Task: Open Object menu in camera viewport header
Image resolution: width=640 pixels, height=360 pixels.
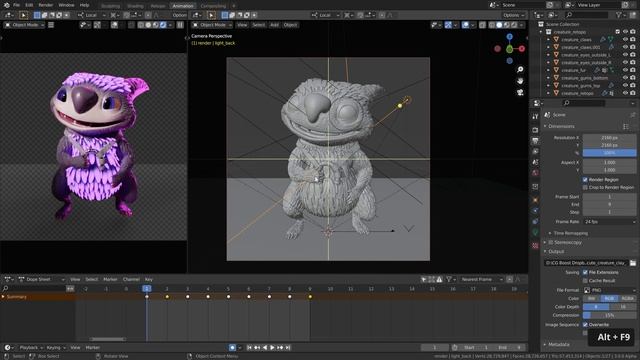Action: 290,25
